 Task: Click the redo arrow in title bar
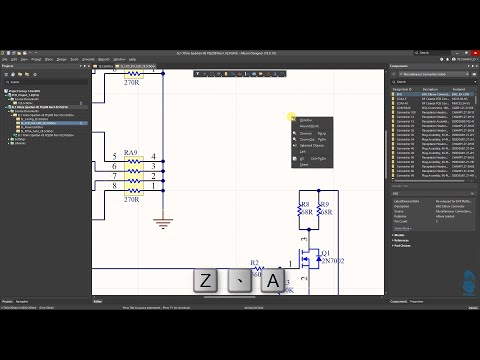[x=36, y=53]
